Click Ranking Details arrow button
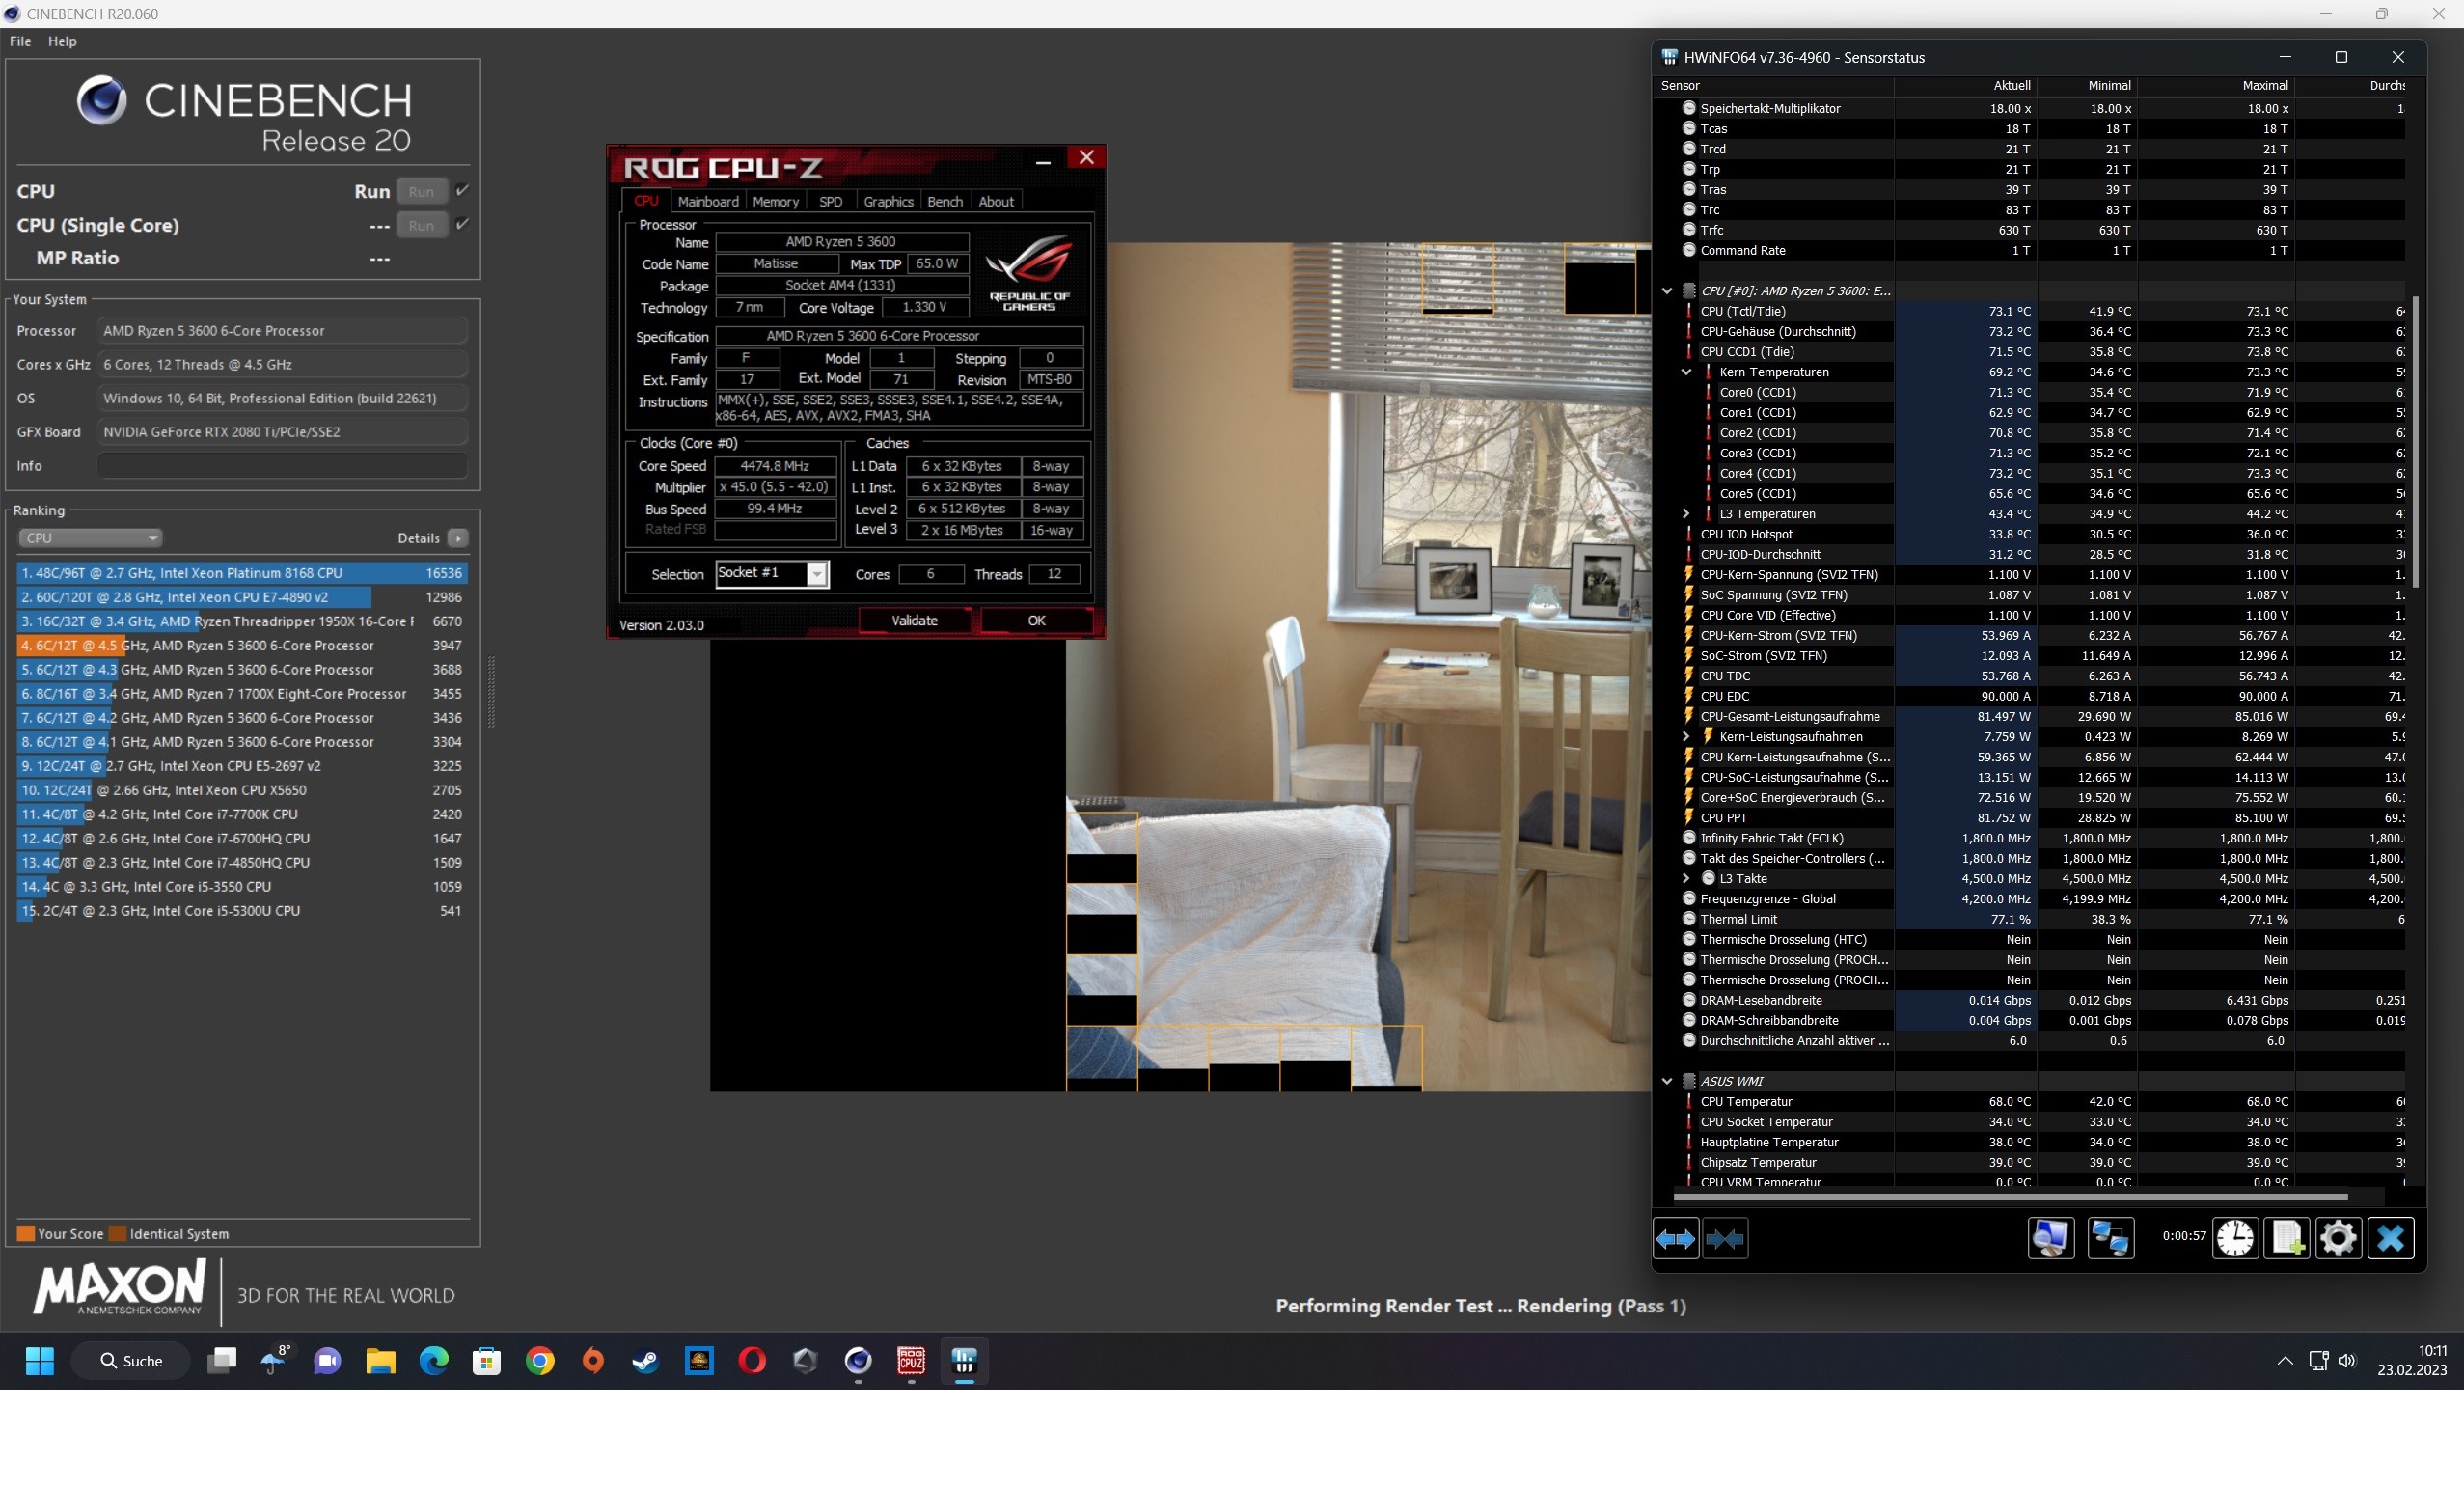 pyautogui.click(x=458, y=538)
